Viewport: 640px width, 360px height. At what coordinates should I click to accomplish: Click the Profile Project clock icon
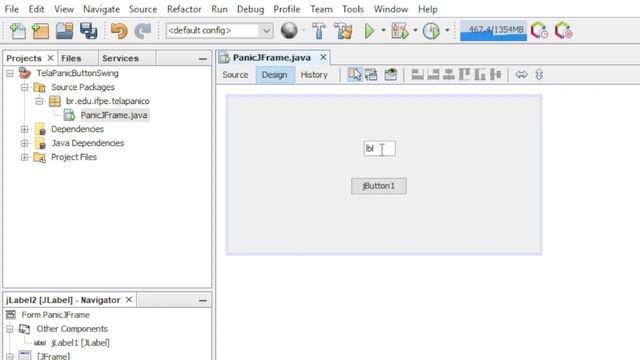point(431,31)
